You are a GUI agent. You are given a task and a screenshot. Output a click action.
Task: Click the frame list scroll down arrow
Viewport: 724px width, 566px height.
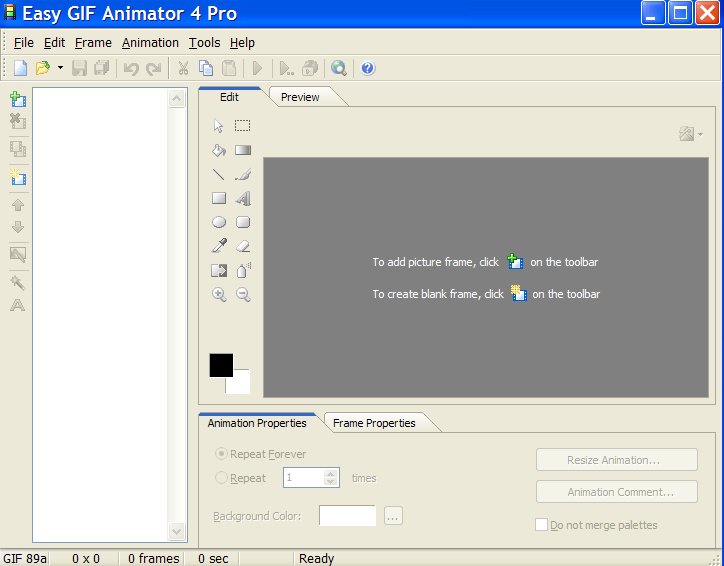point(177,531)
